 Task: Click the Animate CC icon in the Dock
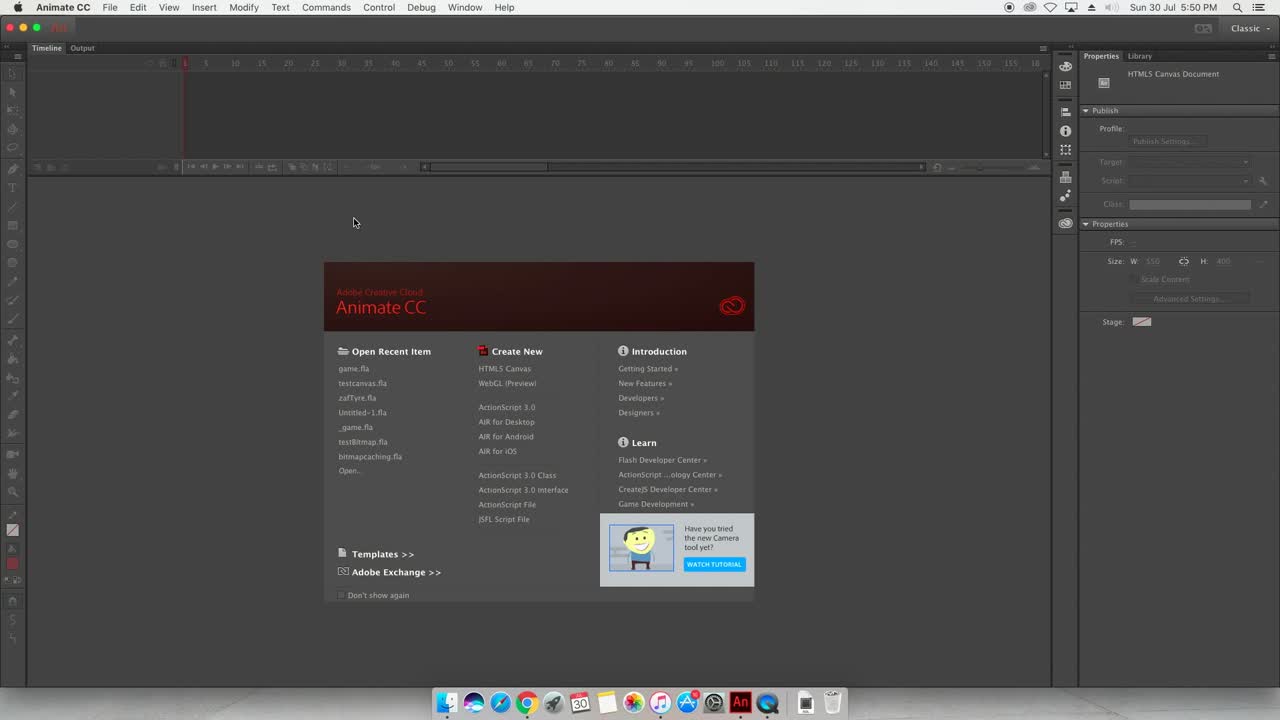pyautogui.click(x=740, y=703)
